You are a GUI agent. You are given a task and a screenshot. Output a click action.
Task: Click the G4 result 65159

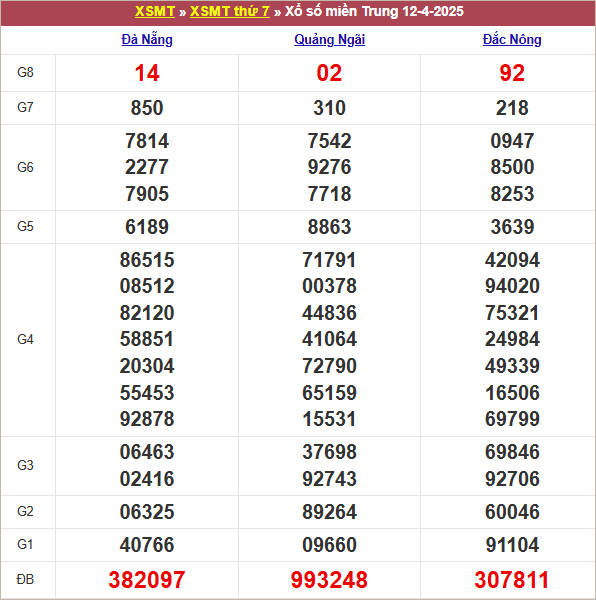coord(329,393)
